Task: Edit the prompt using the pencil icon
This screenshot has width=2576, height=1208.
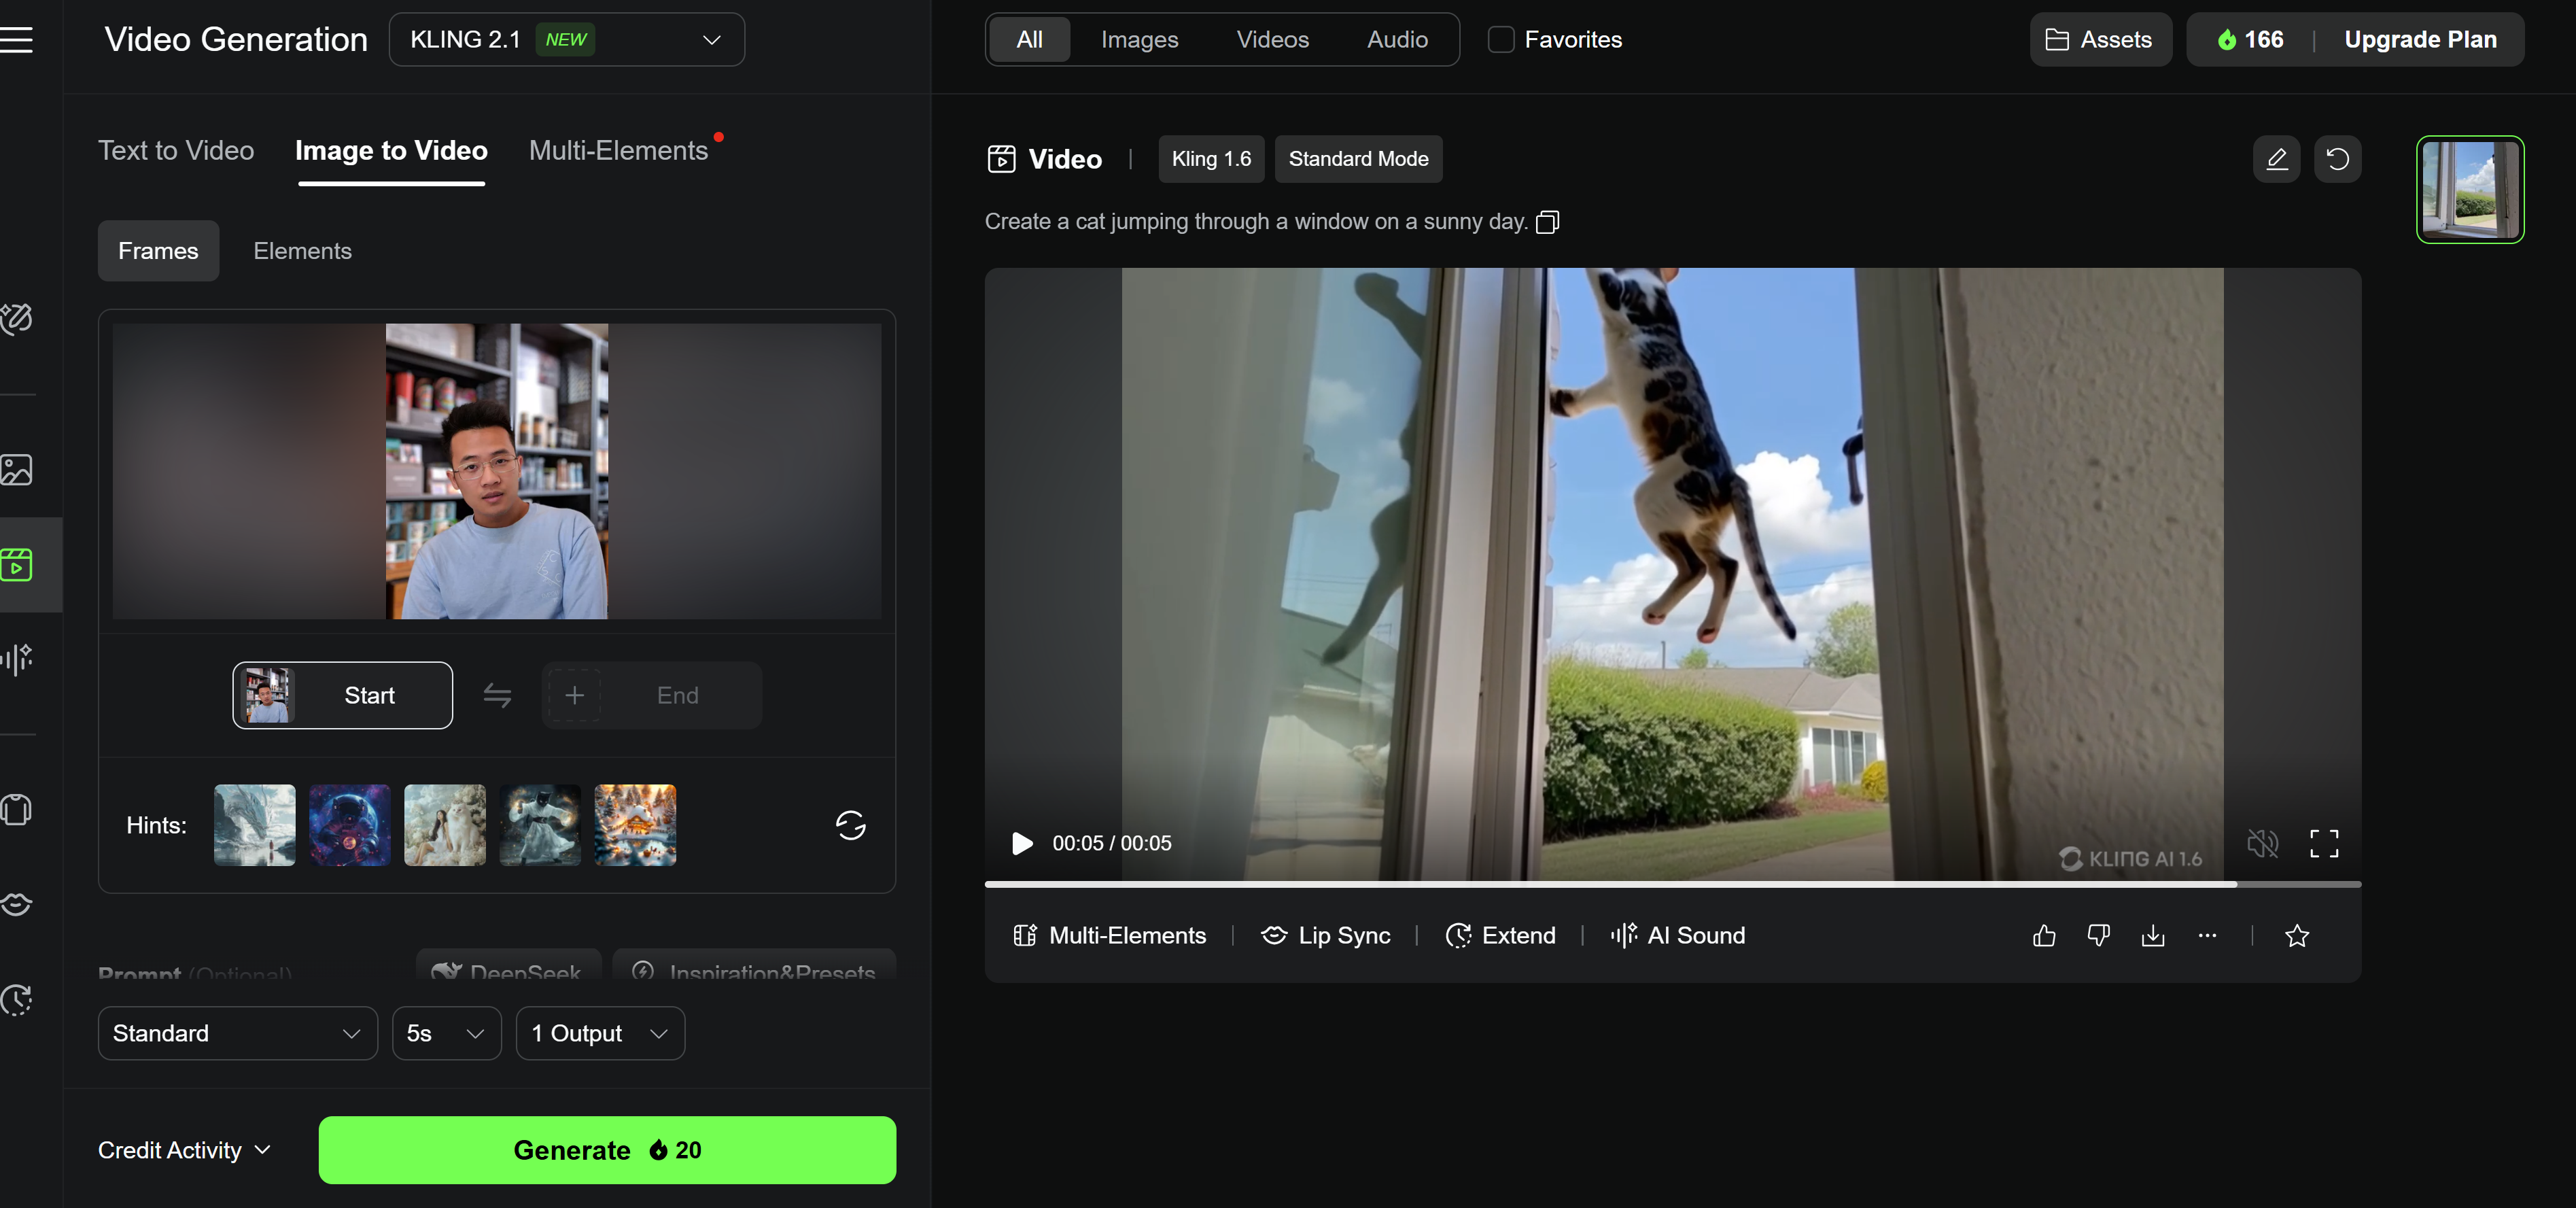Action: click(x=2276, y=159)
